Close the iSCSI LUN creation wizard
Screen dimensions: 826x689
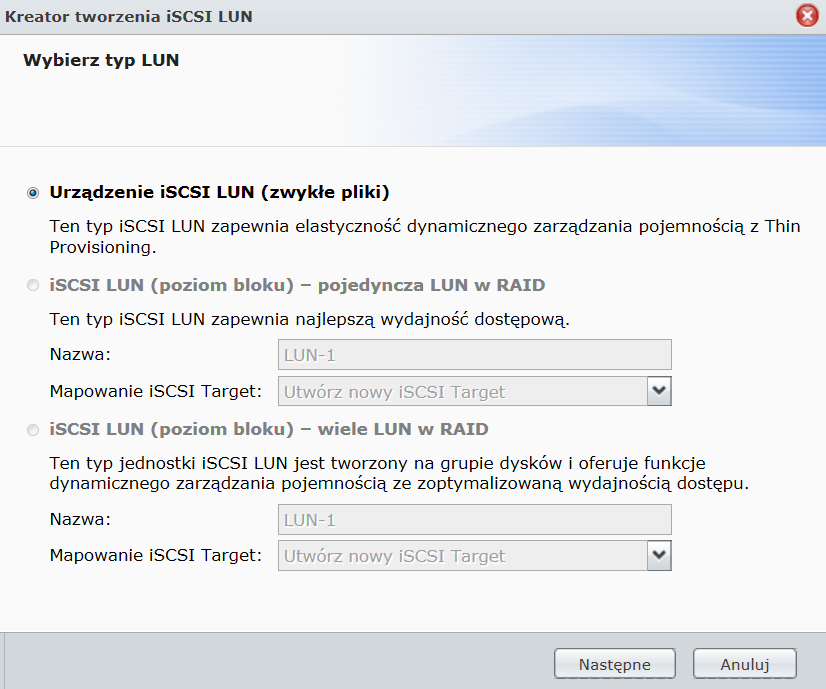[x=806, y=16]
